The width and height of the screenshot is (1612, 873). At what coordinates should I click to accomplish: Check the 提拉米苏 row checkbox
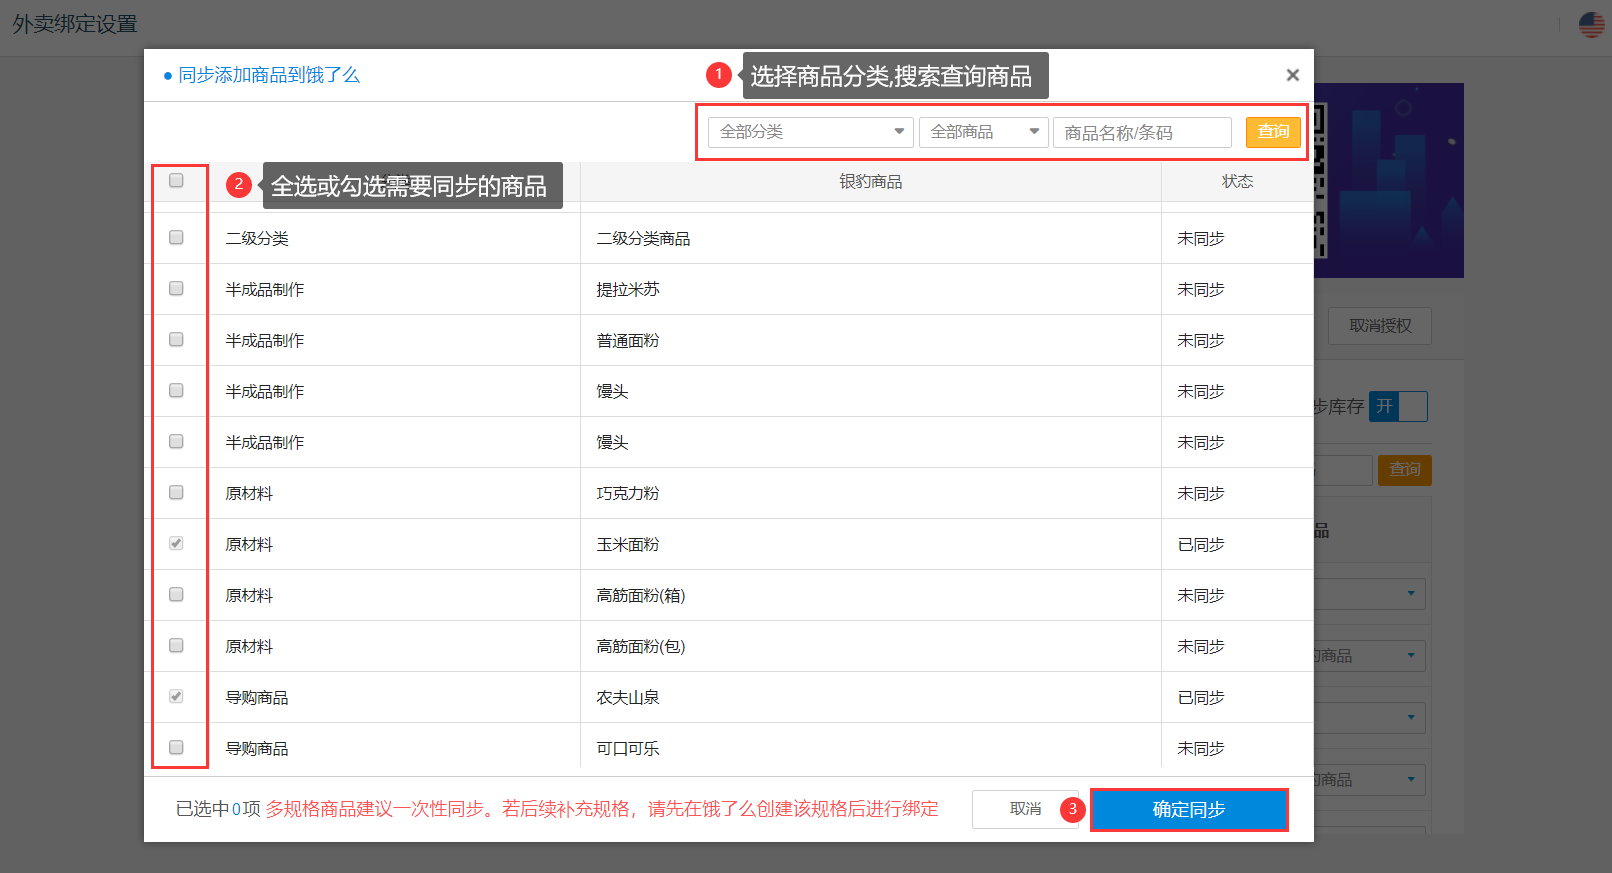pyautogui.click(x=176, y=289)
